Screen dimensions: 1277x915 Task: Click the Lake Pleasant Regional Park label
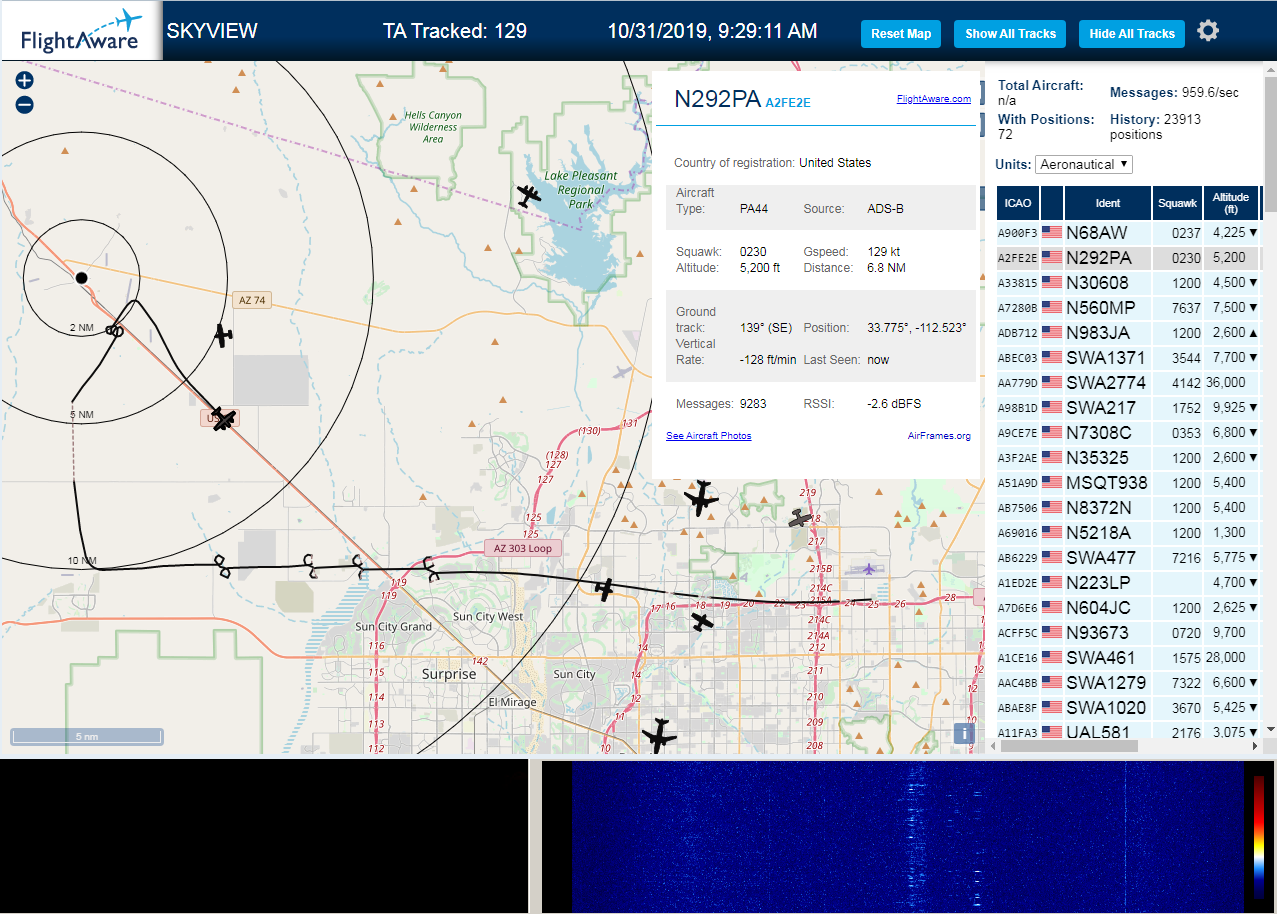[581, 189]
